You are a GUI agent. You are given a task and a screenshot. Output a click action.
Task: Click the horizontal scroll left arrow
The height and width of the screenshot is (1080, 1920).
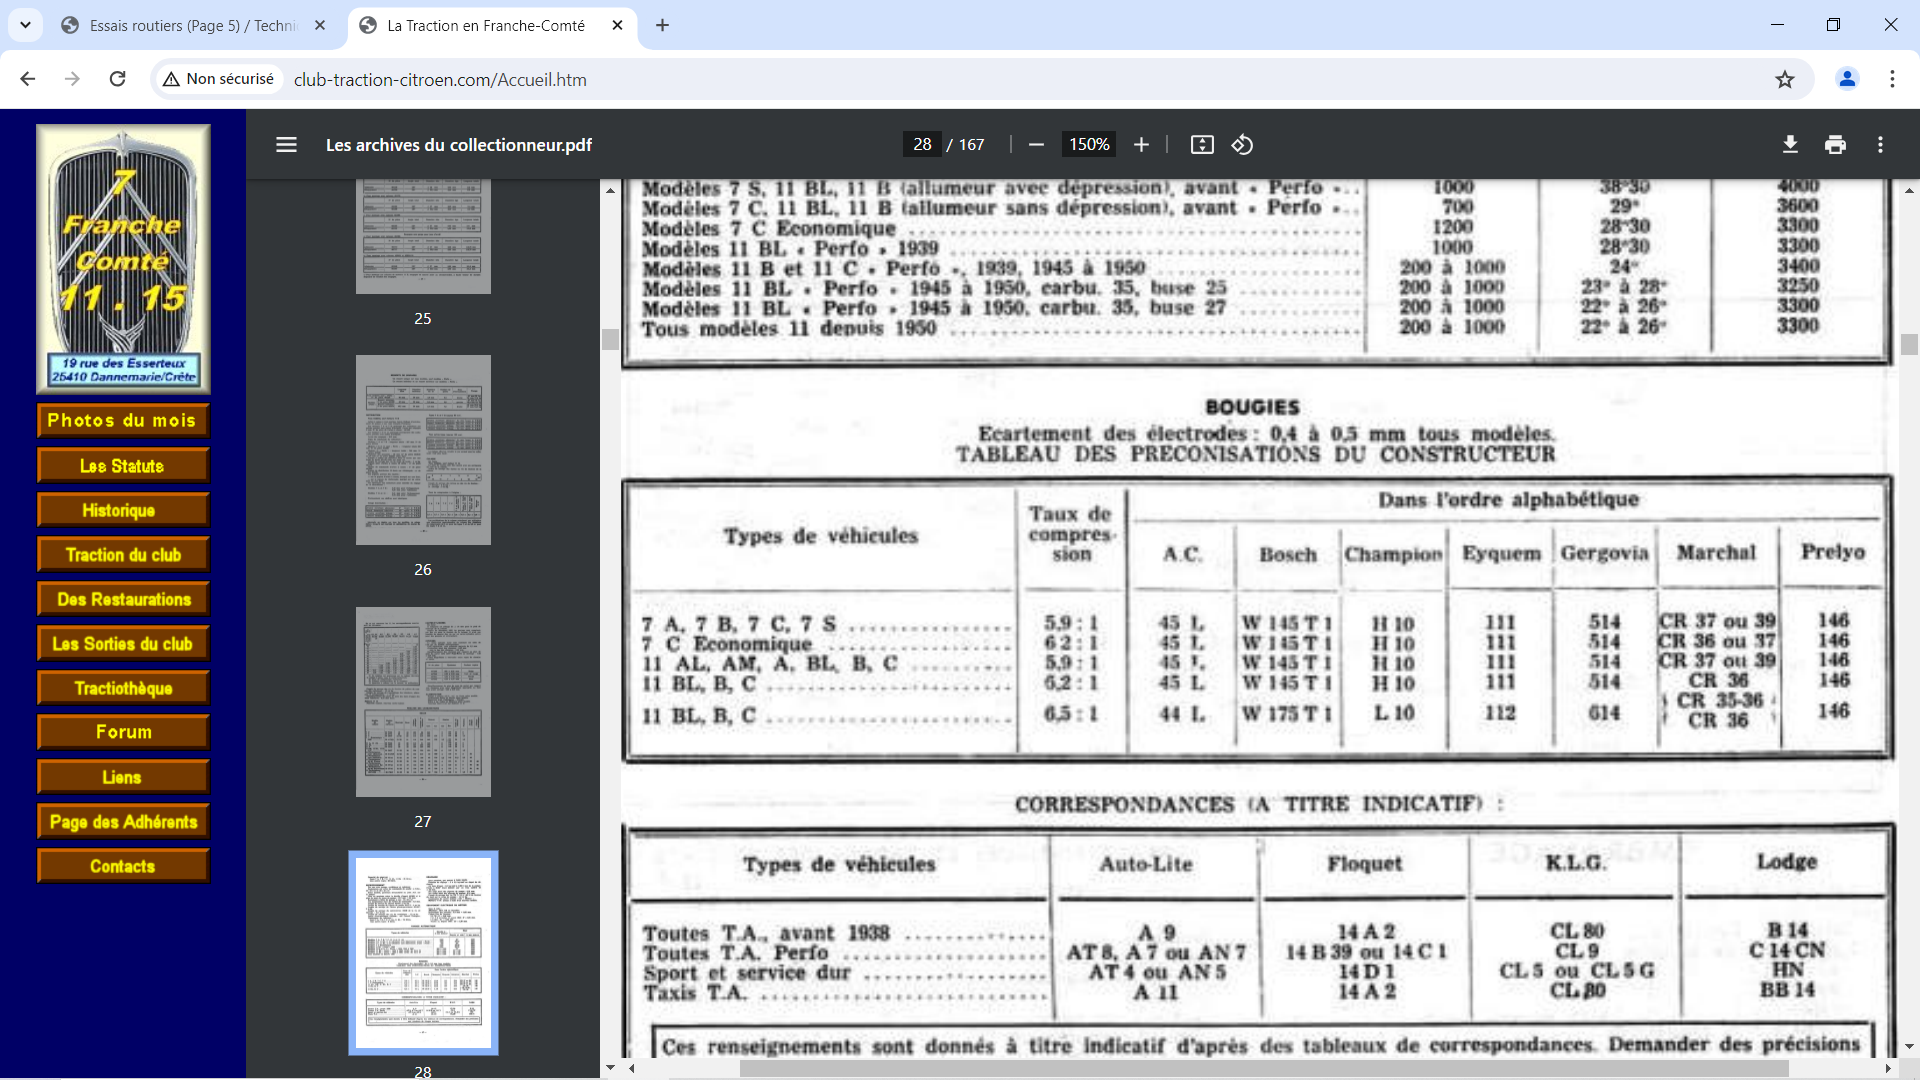point(632,1069)
